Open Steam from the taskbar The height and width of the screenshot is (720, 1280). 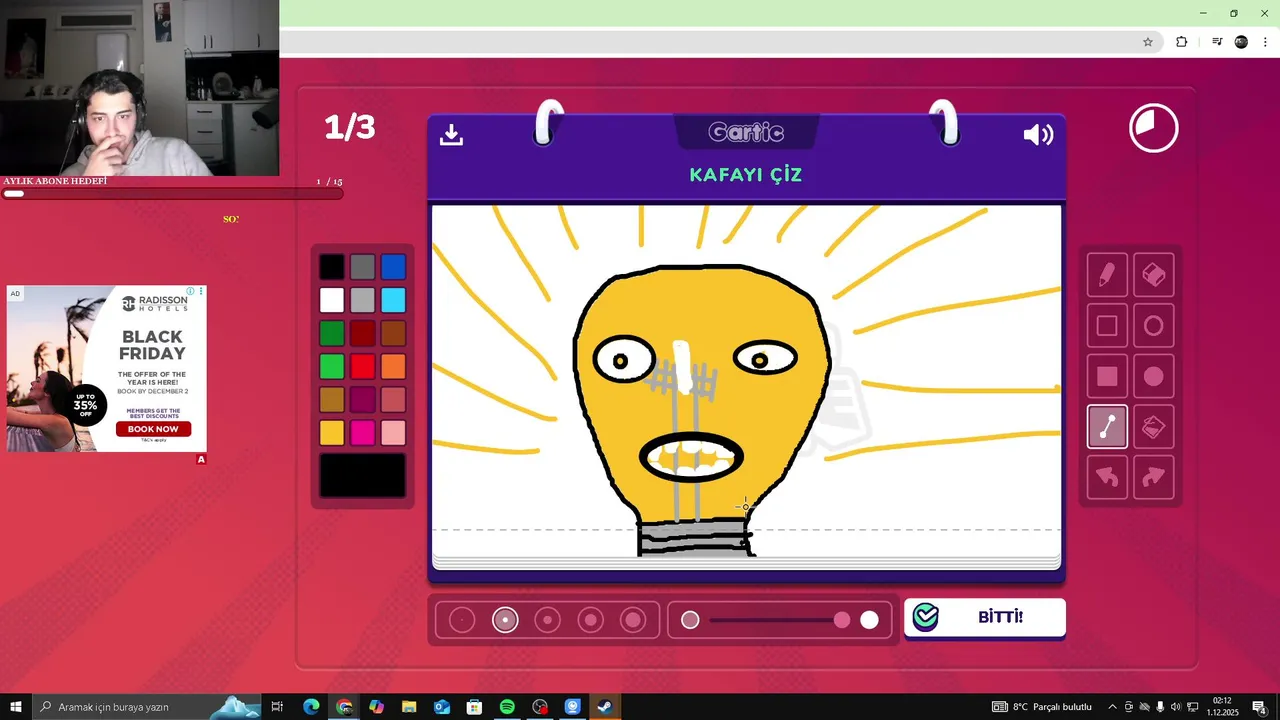(605, 707)
